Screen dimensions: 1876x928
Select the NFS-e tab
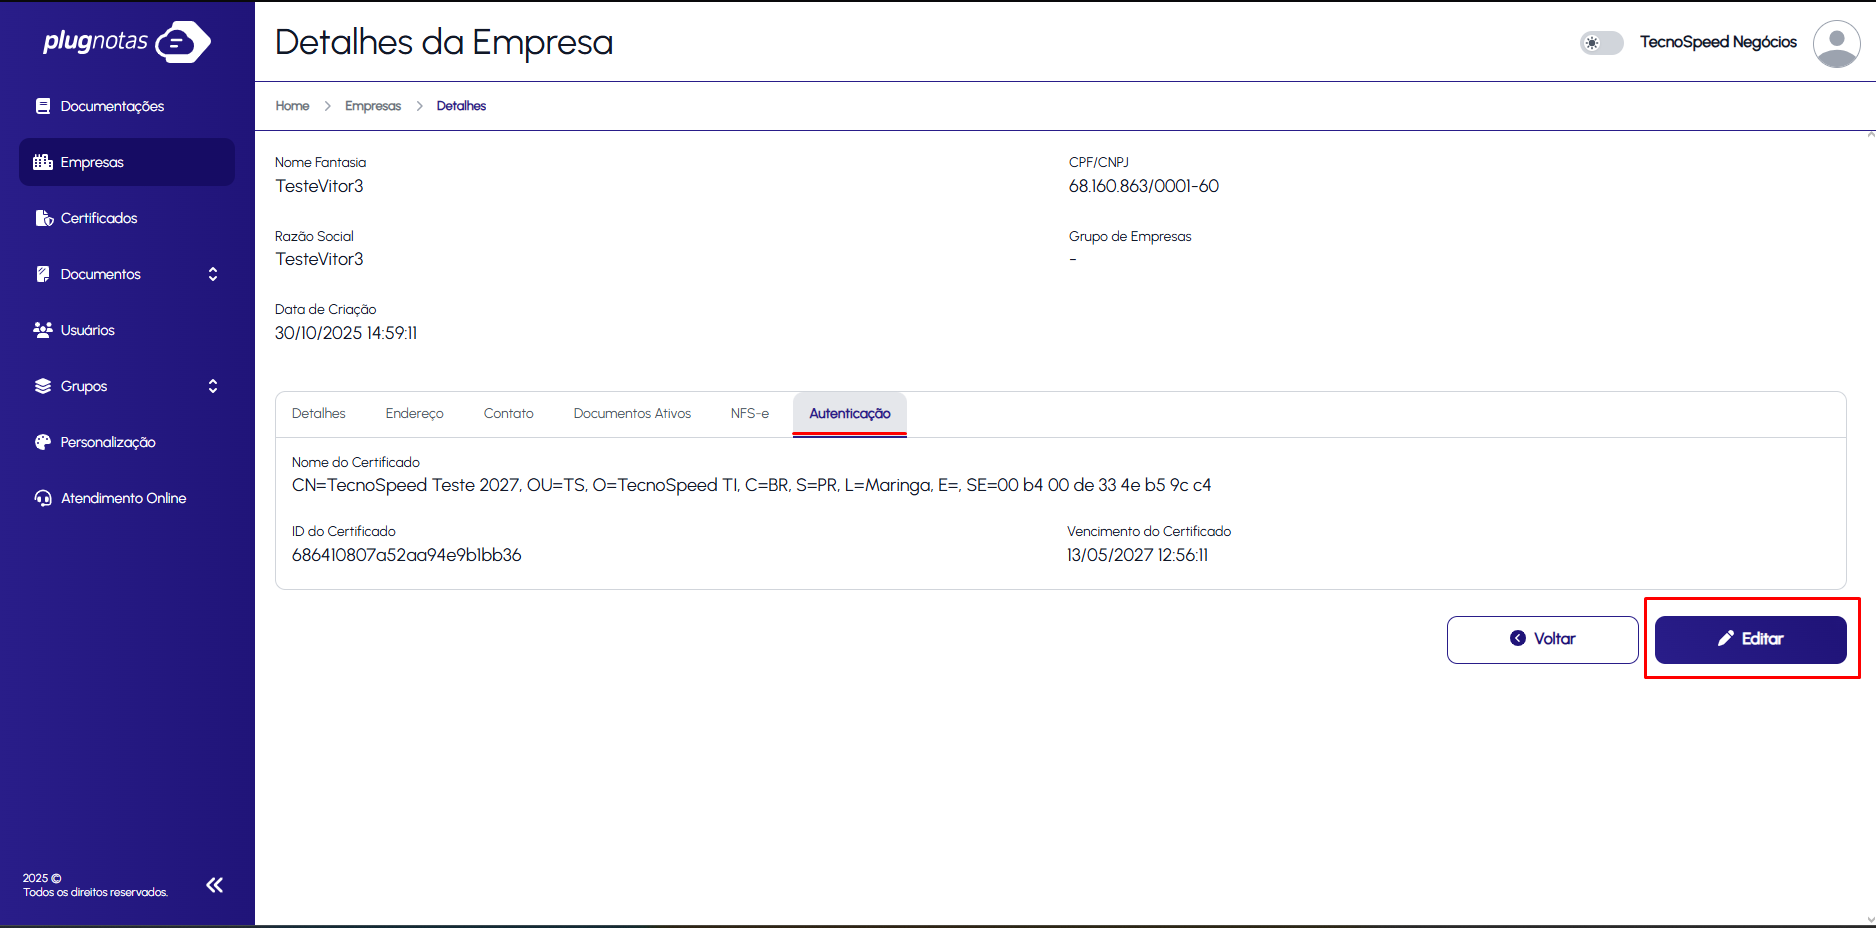tap(750, 414)
